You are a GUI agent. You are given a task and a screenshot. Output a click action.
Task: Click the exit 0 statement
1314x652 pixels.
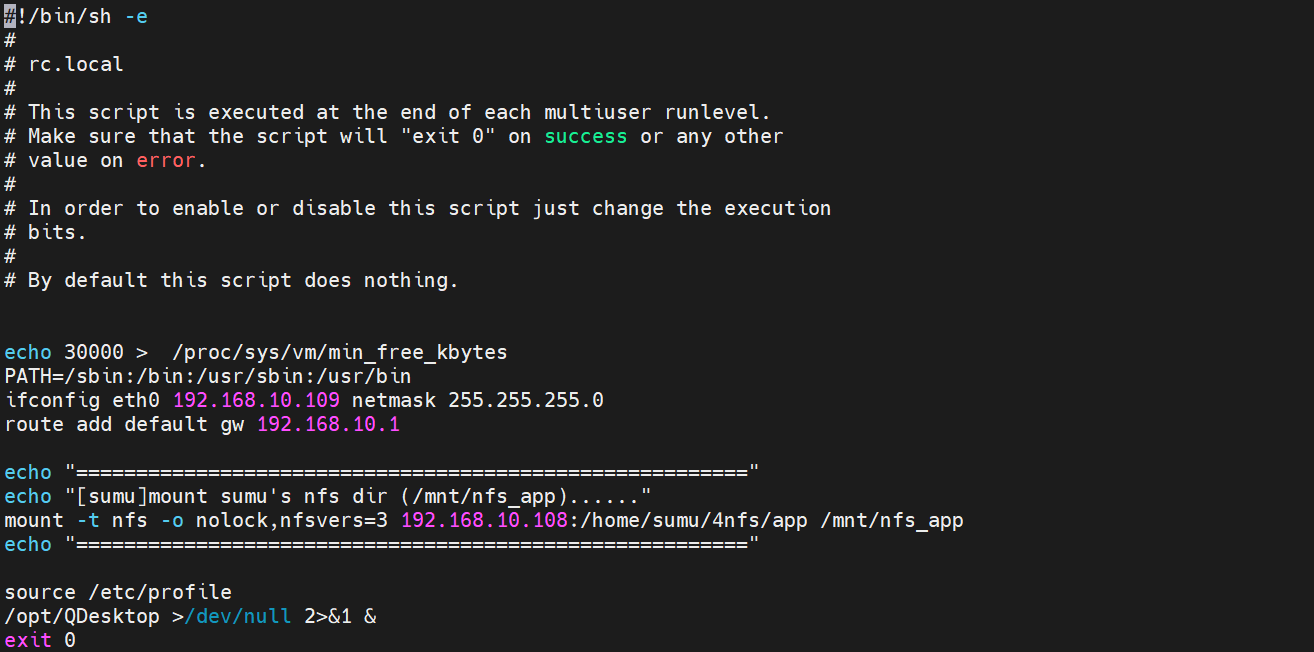point(40,640)
